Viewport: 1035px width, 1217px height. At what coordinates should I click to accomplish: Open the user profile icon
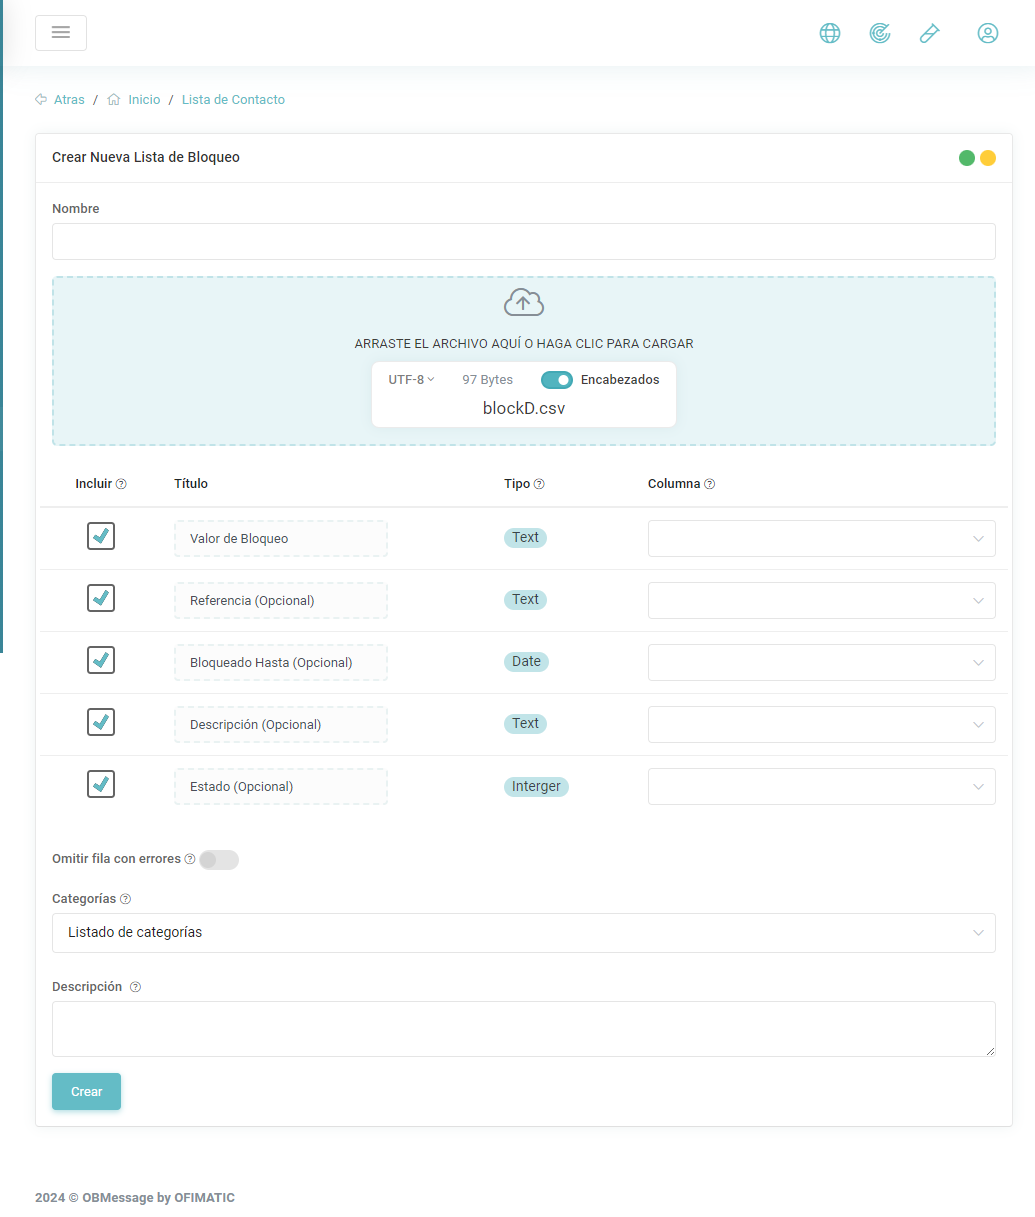point(987,33)
